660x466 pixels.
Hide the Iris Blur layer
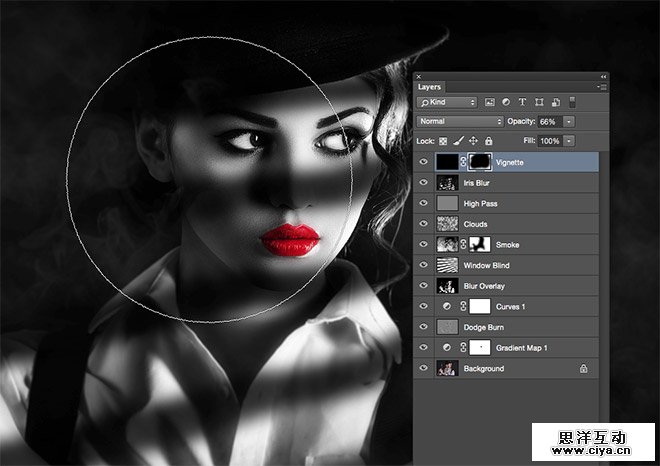tap(424, 183)
